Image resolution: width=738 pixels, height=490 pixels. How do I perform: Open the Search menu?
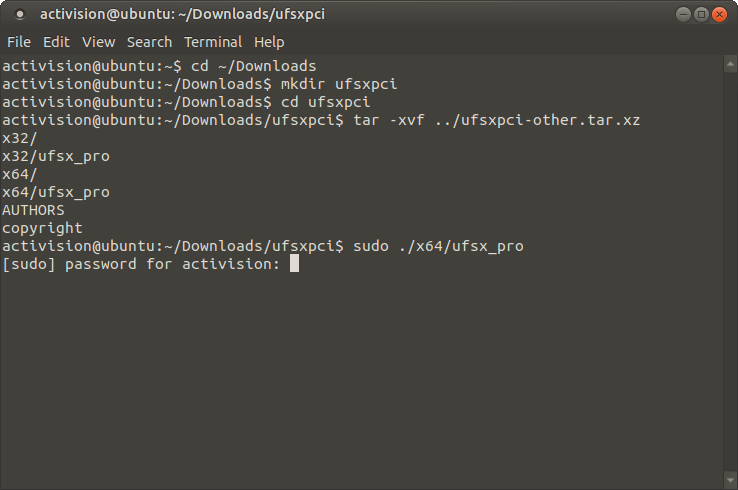point(149,42)
